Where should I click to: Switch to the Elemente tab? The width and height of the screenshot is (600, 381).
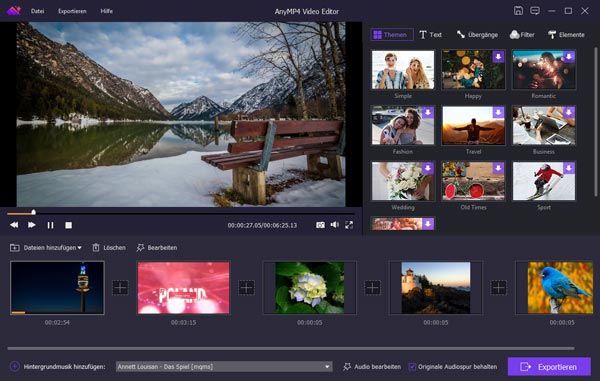[x=566, y=35]
